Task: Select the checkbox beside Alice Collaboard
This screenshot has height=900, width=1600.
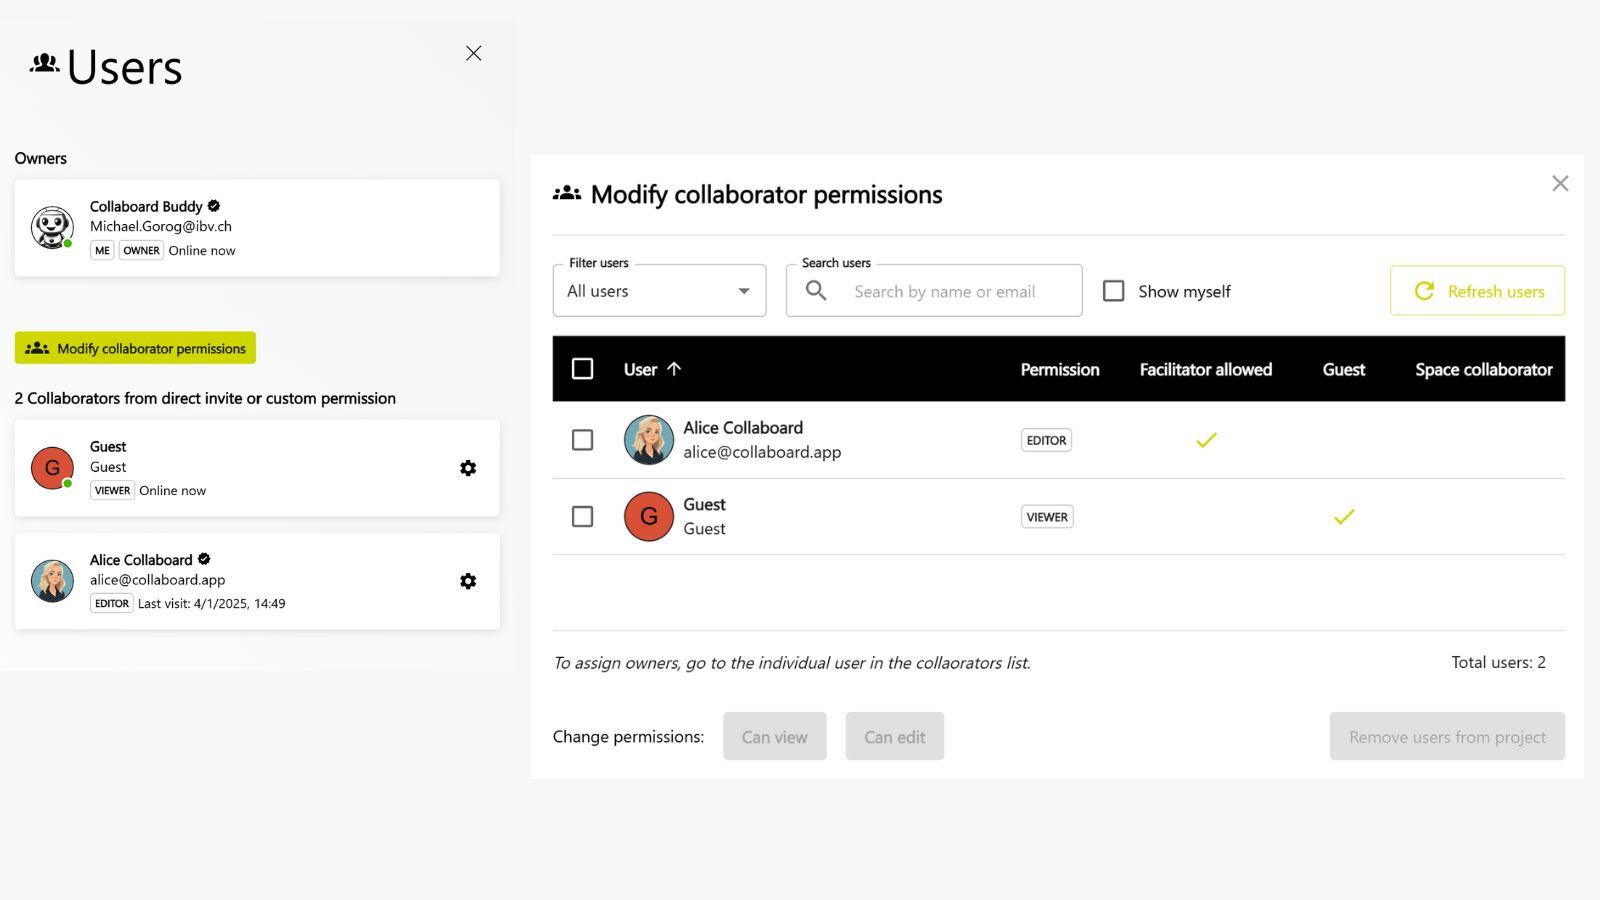Action: (x=583, y=439)
